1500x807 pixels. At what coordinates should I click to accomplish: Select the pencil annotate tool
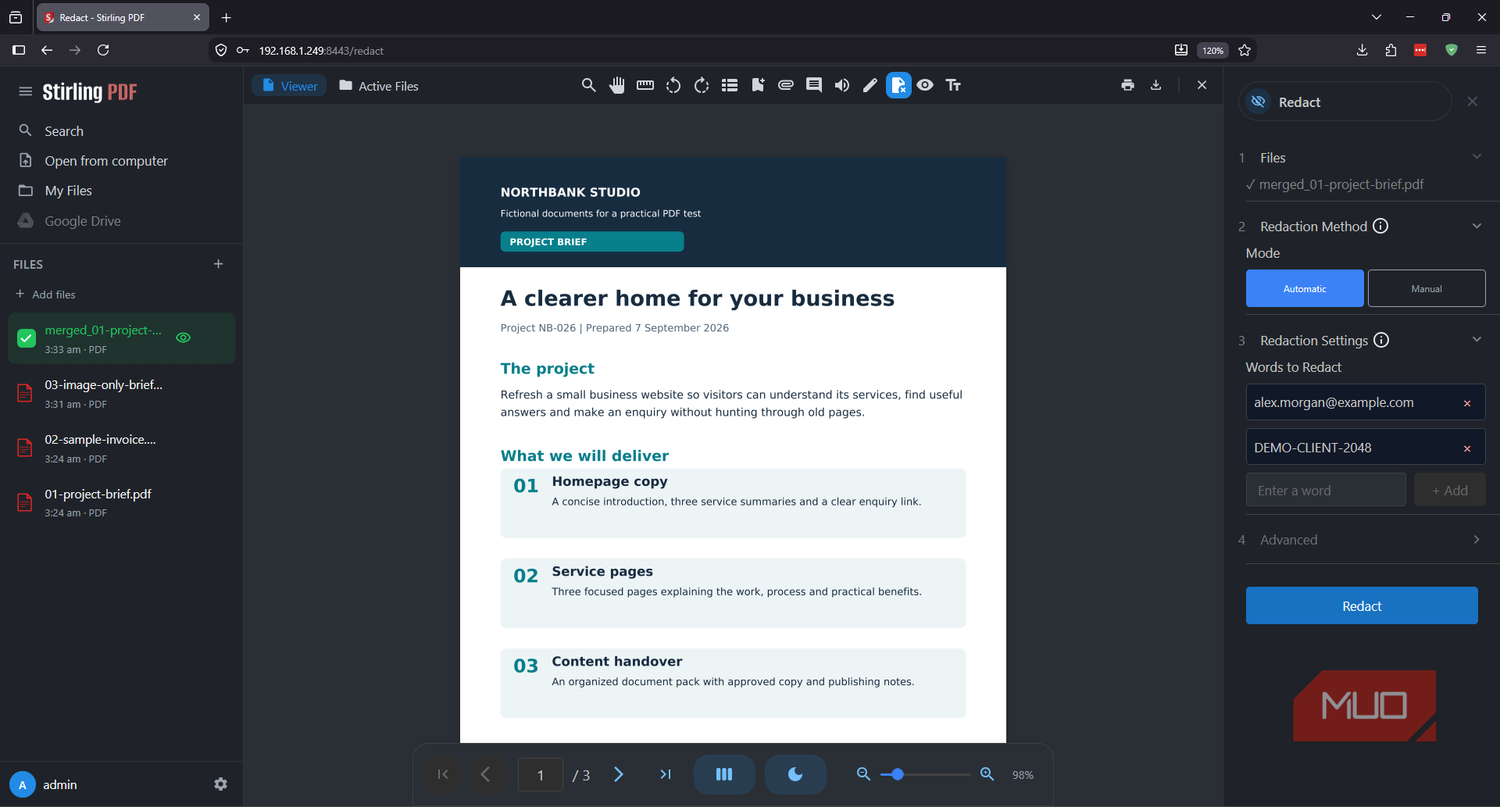[x=870, y=86]
